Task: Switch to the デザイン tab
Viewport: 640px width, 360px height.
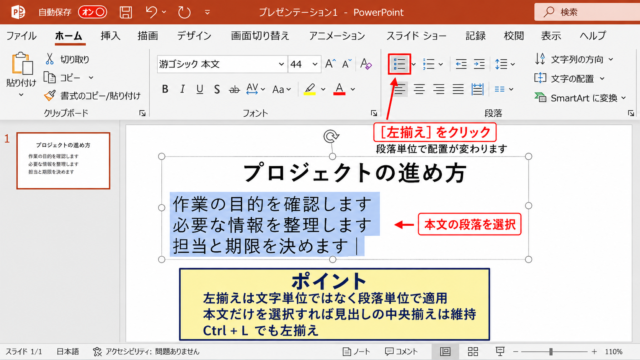Action: (x=194, y=36)
